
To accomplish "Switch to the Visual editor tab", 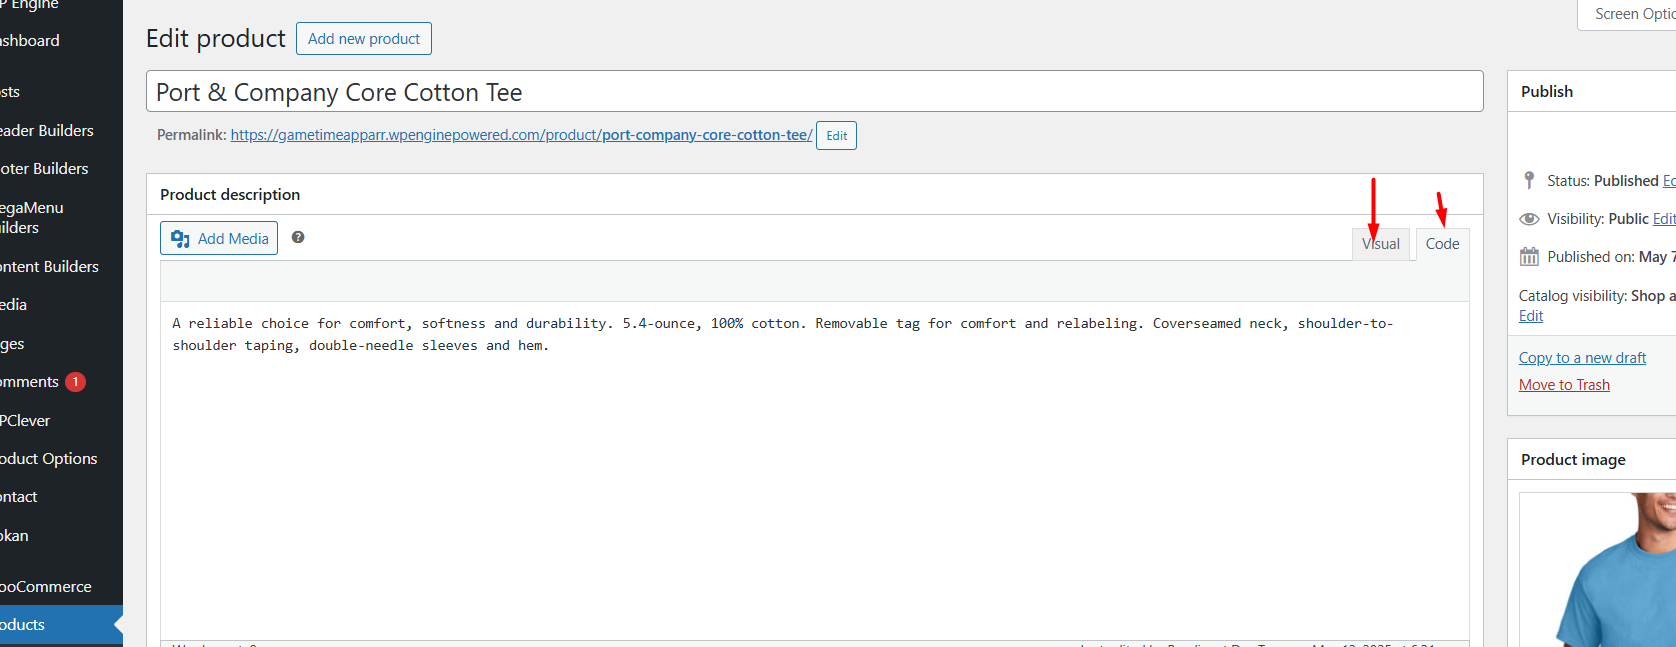I will [x=1381, y=244].
